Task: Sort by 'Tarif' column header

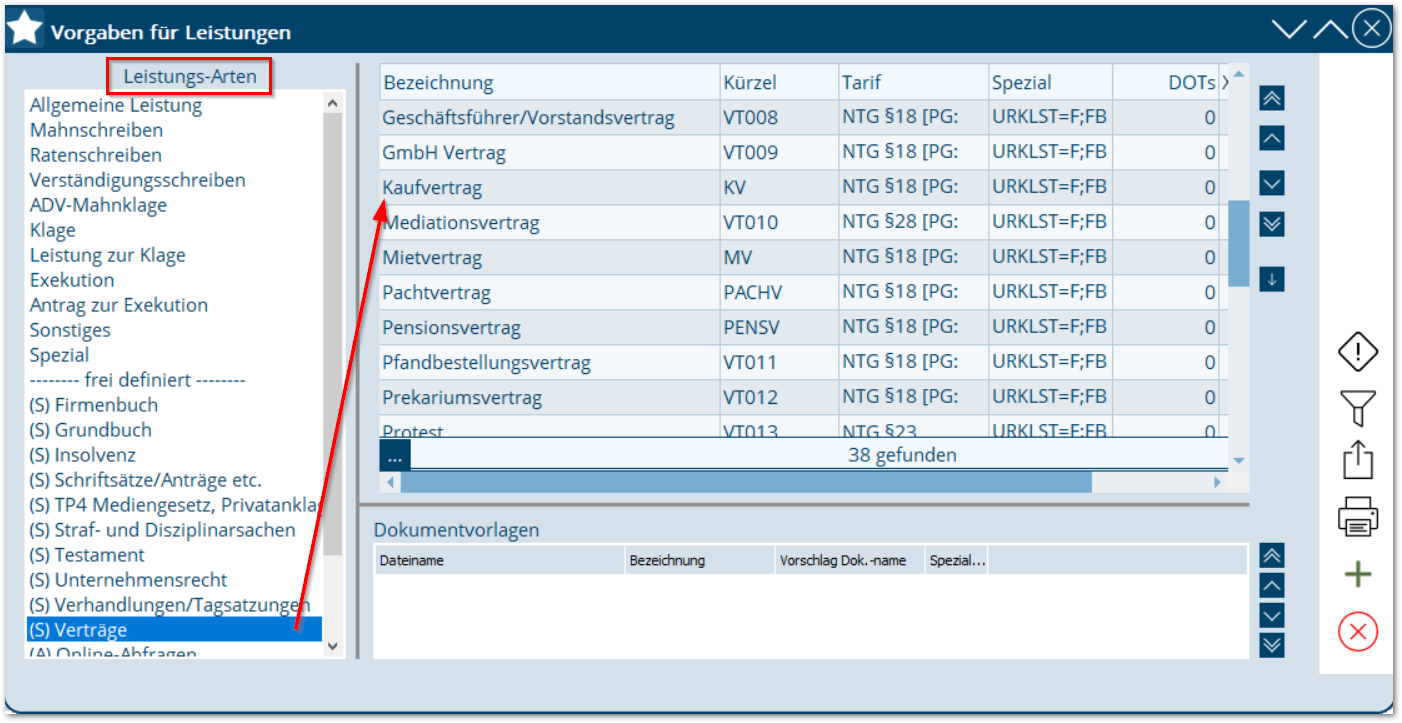Action: pos(914,82)
